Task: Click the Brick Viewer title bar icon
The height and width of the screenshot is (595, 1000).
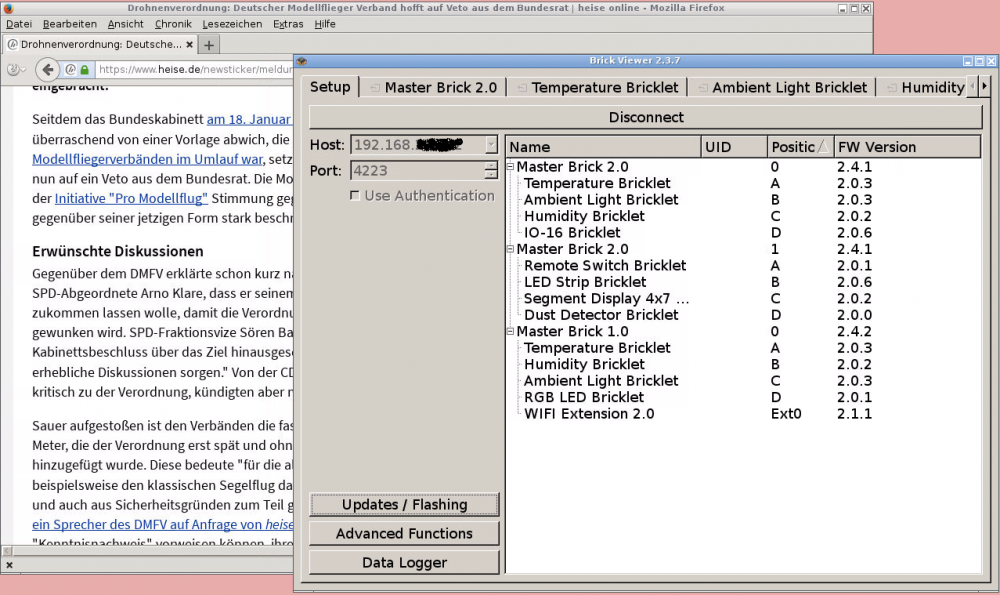Action: [x=302, y=61]
